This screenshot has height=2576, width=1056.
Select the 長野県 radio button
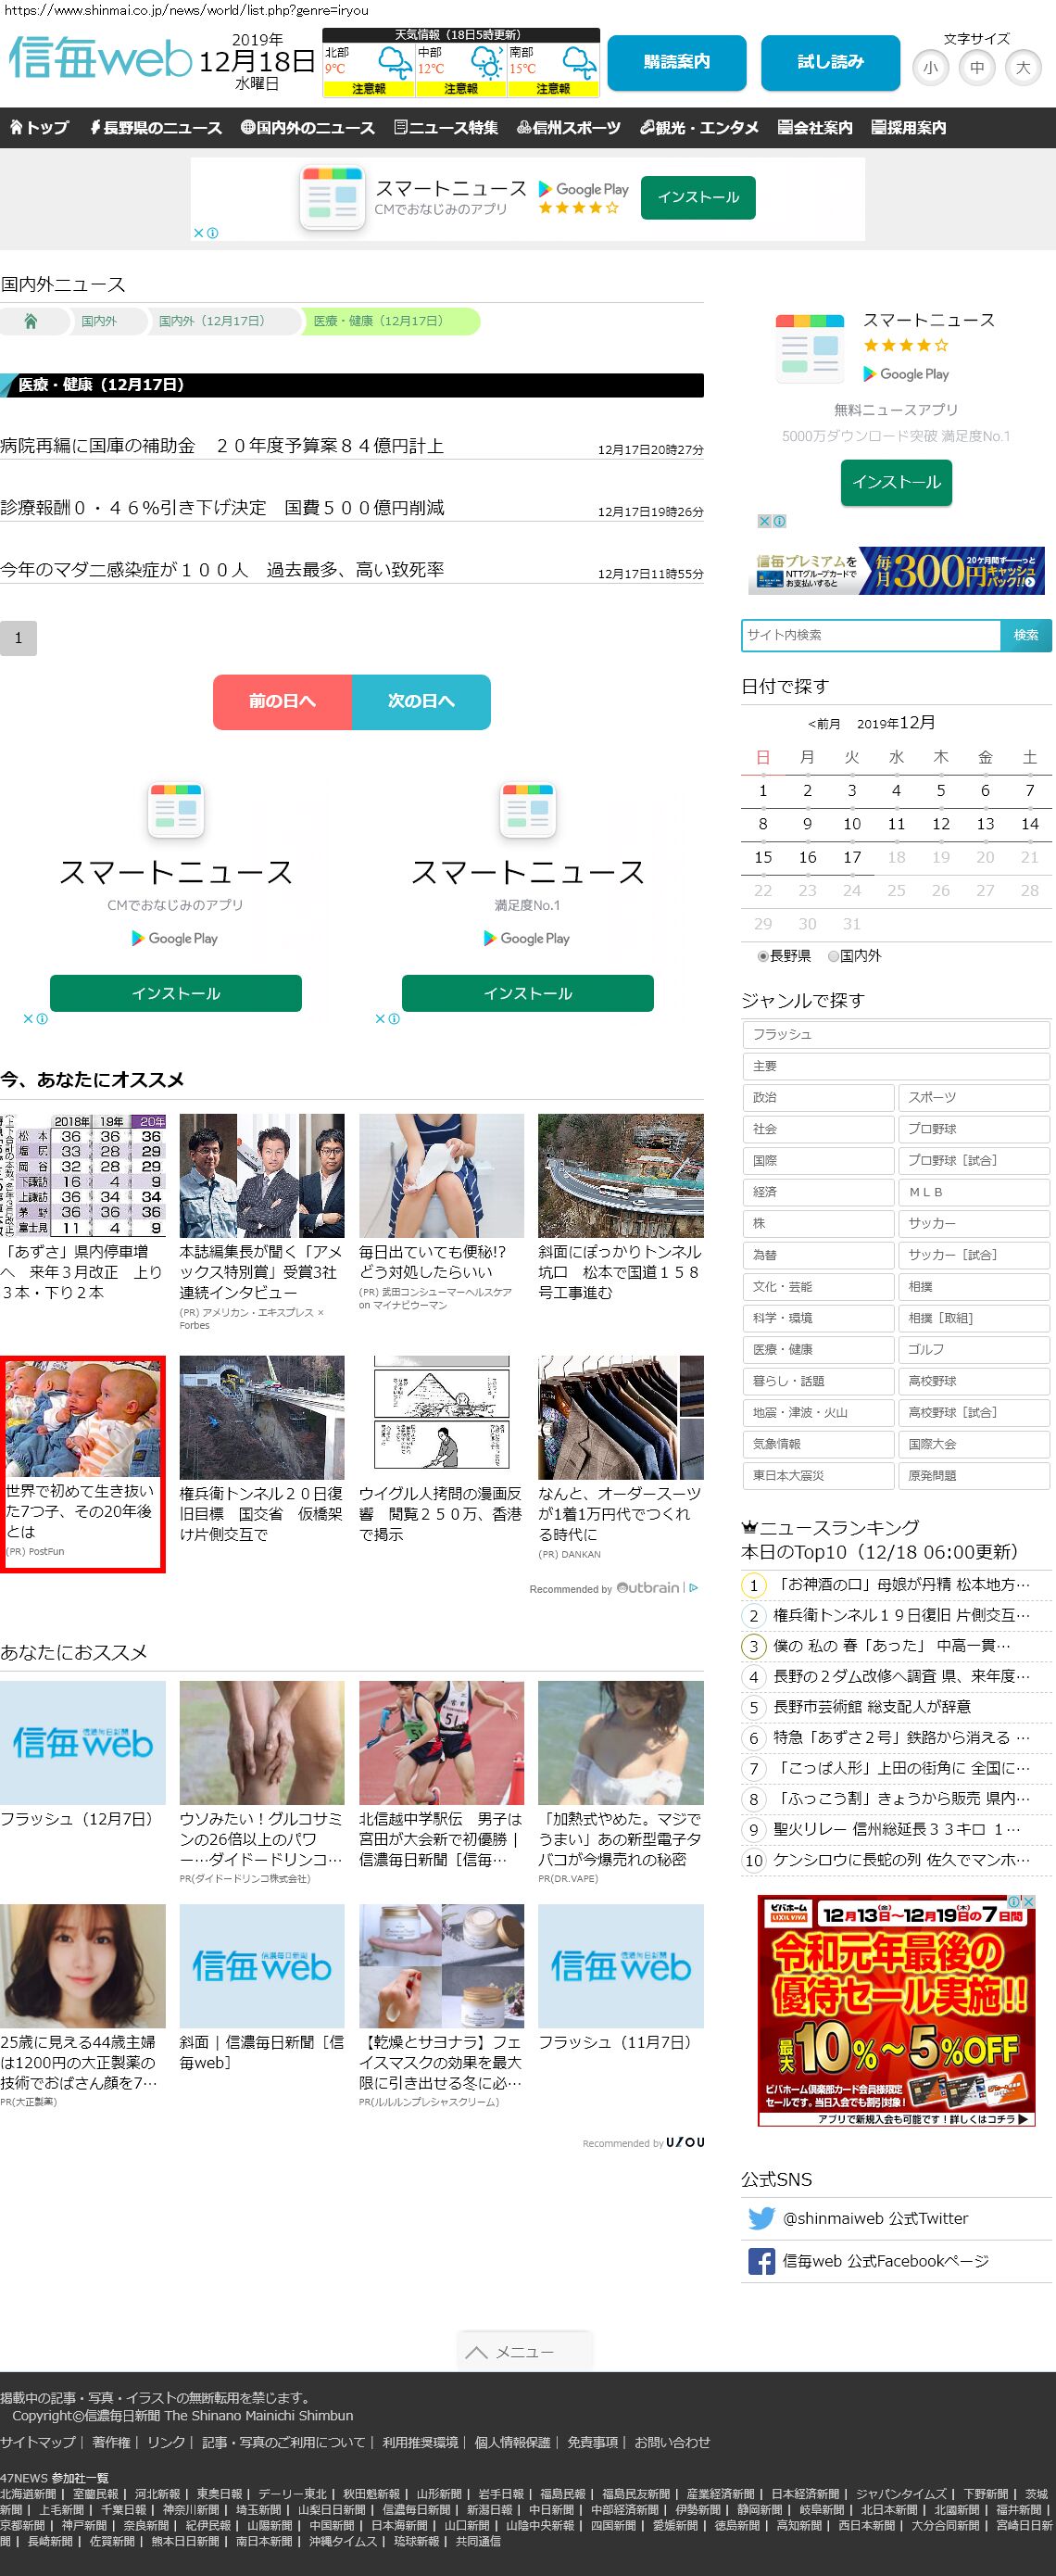[763, 956]
